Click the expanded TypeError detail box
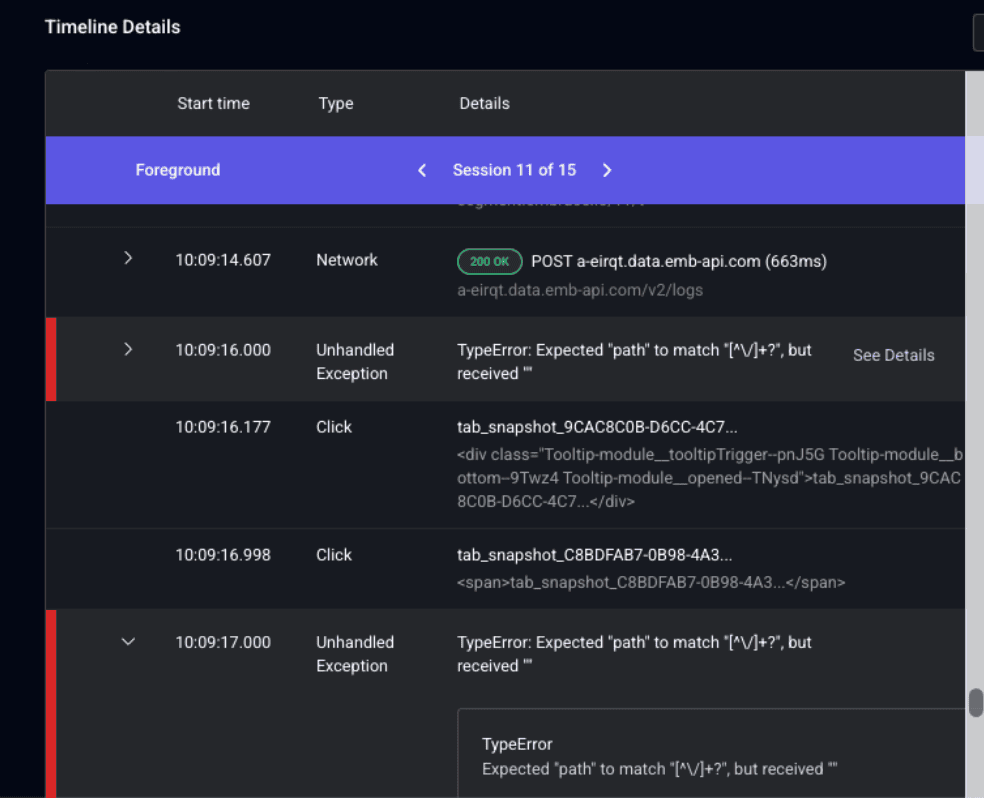The height and width of the screenshot is (798, 984). [700, 755]
